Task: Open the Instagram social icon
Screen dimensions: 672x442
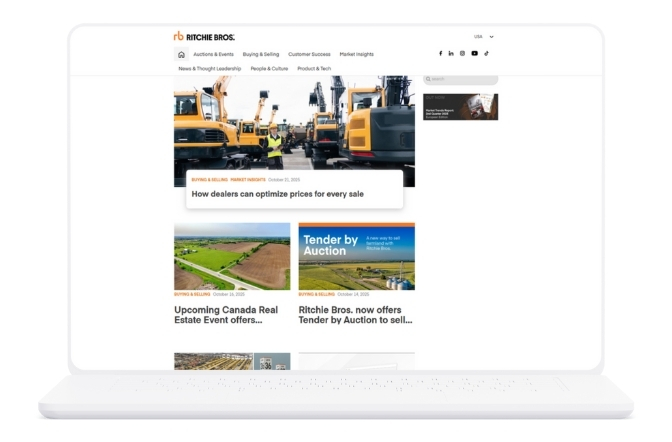Action: [x=462, y=54]
